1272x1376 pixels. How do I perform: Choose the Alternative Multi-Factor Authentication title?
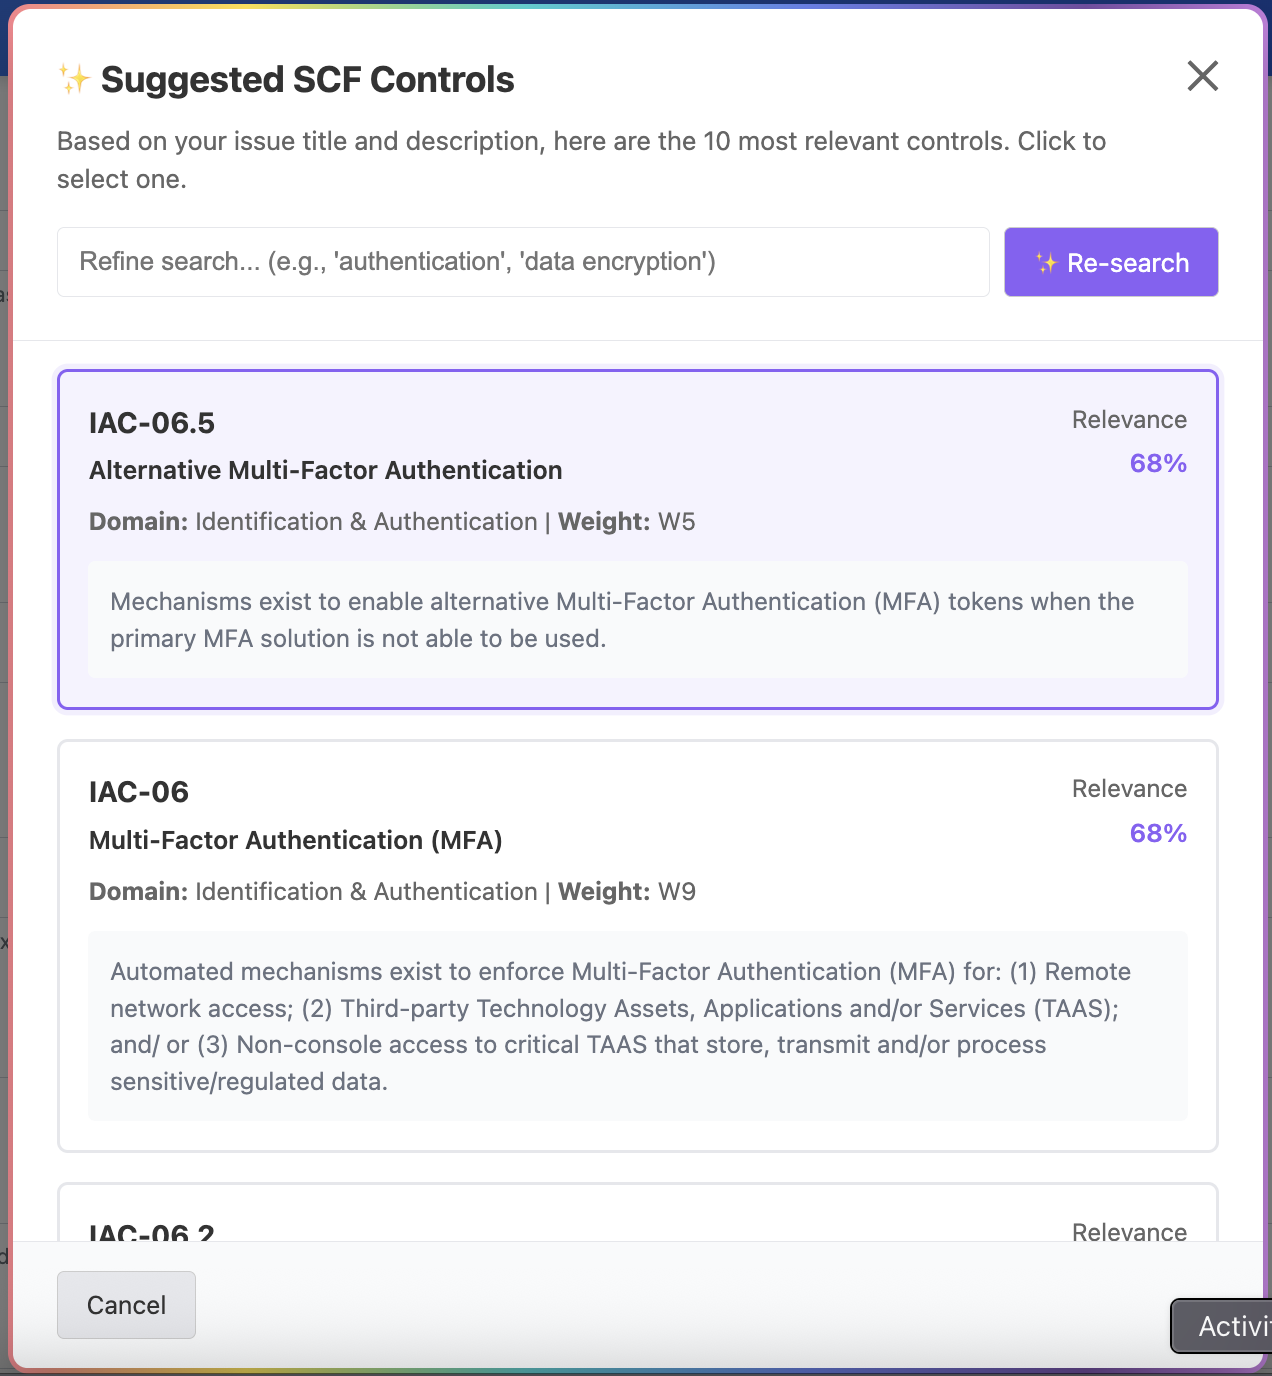326,470
